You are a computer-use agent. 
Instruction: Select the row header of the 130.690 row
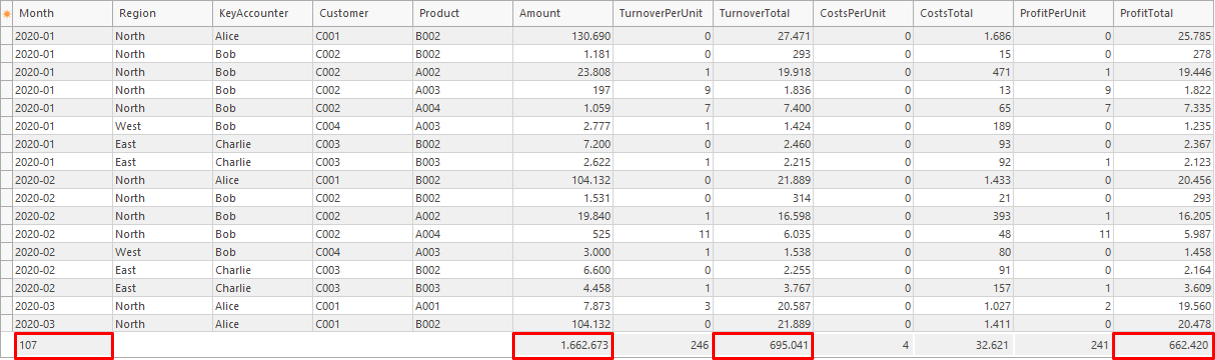click(x=6, y=35)
